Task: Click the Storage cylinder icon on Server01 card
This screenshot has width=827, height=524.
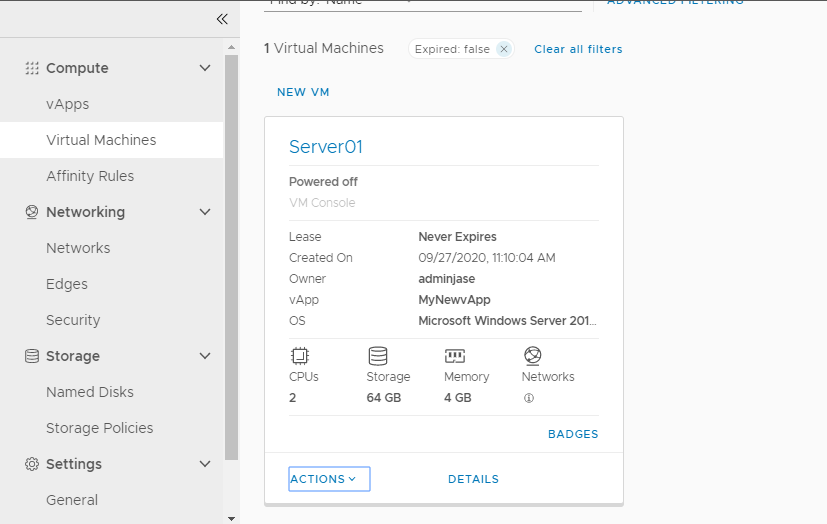Action: (378, 356)
